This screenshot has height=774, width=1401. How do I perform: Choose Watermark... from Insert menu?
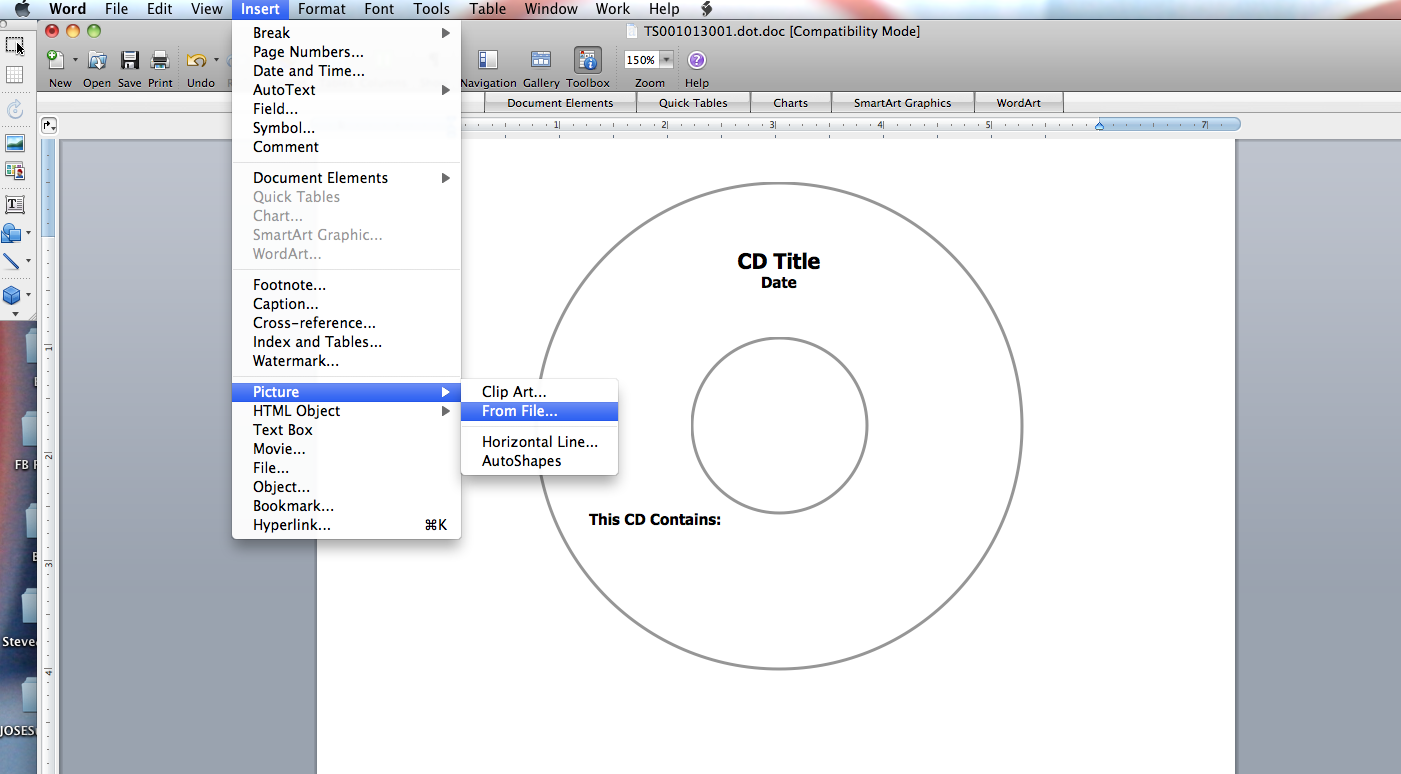(346, 361)
